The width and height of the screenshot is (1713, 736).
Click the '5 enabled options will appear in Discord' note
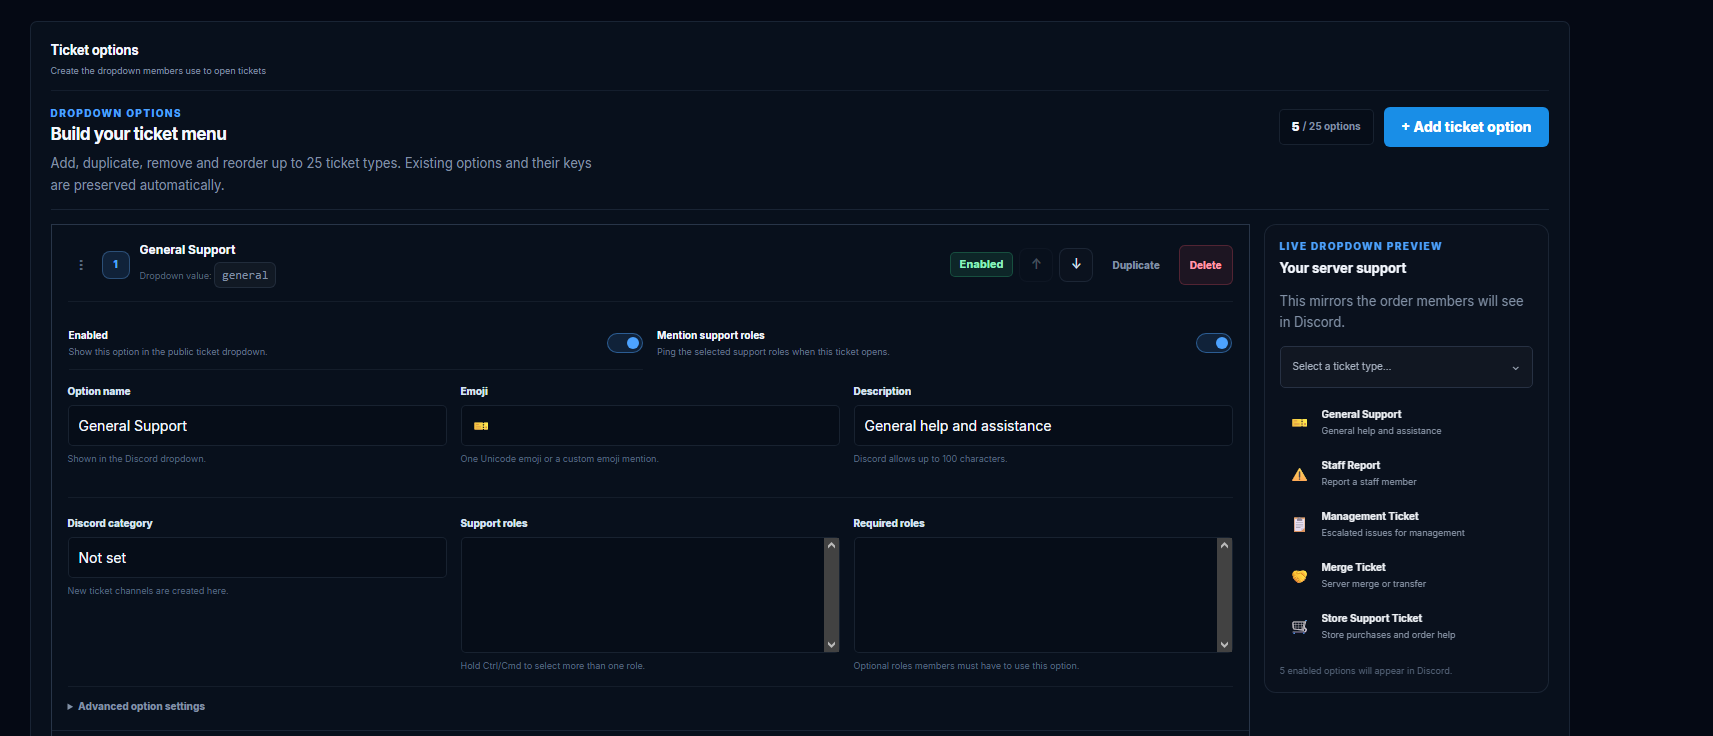pos(1366,671)
